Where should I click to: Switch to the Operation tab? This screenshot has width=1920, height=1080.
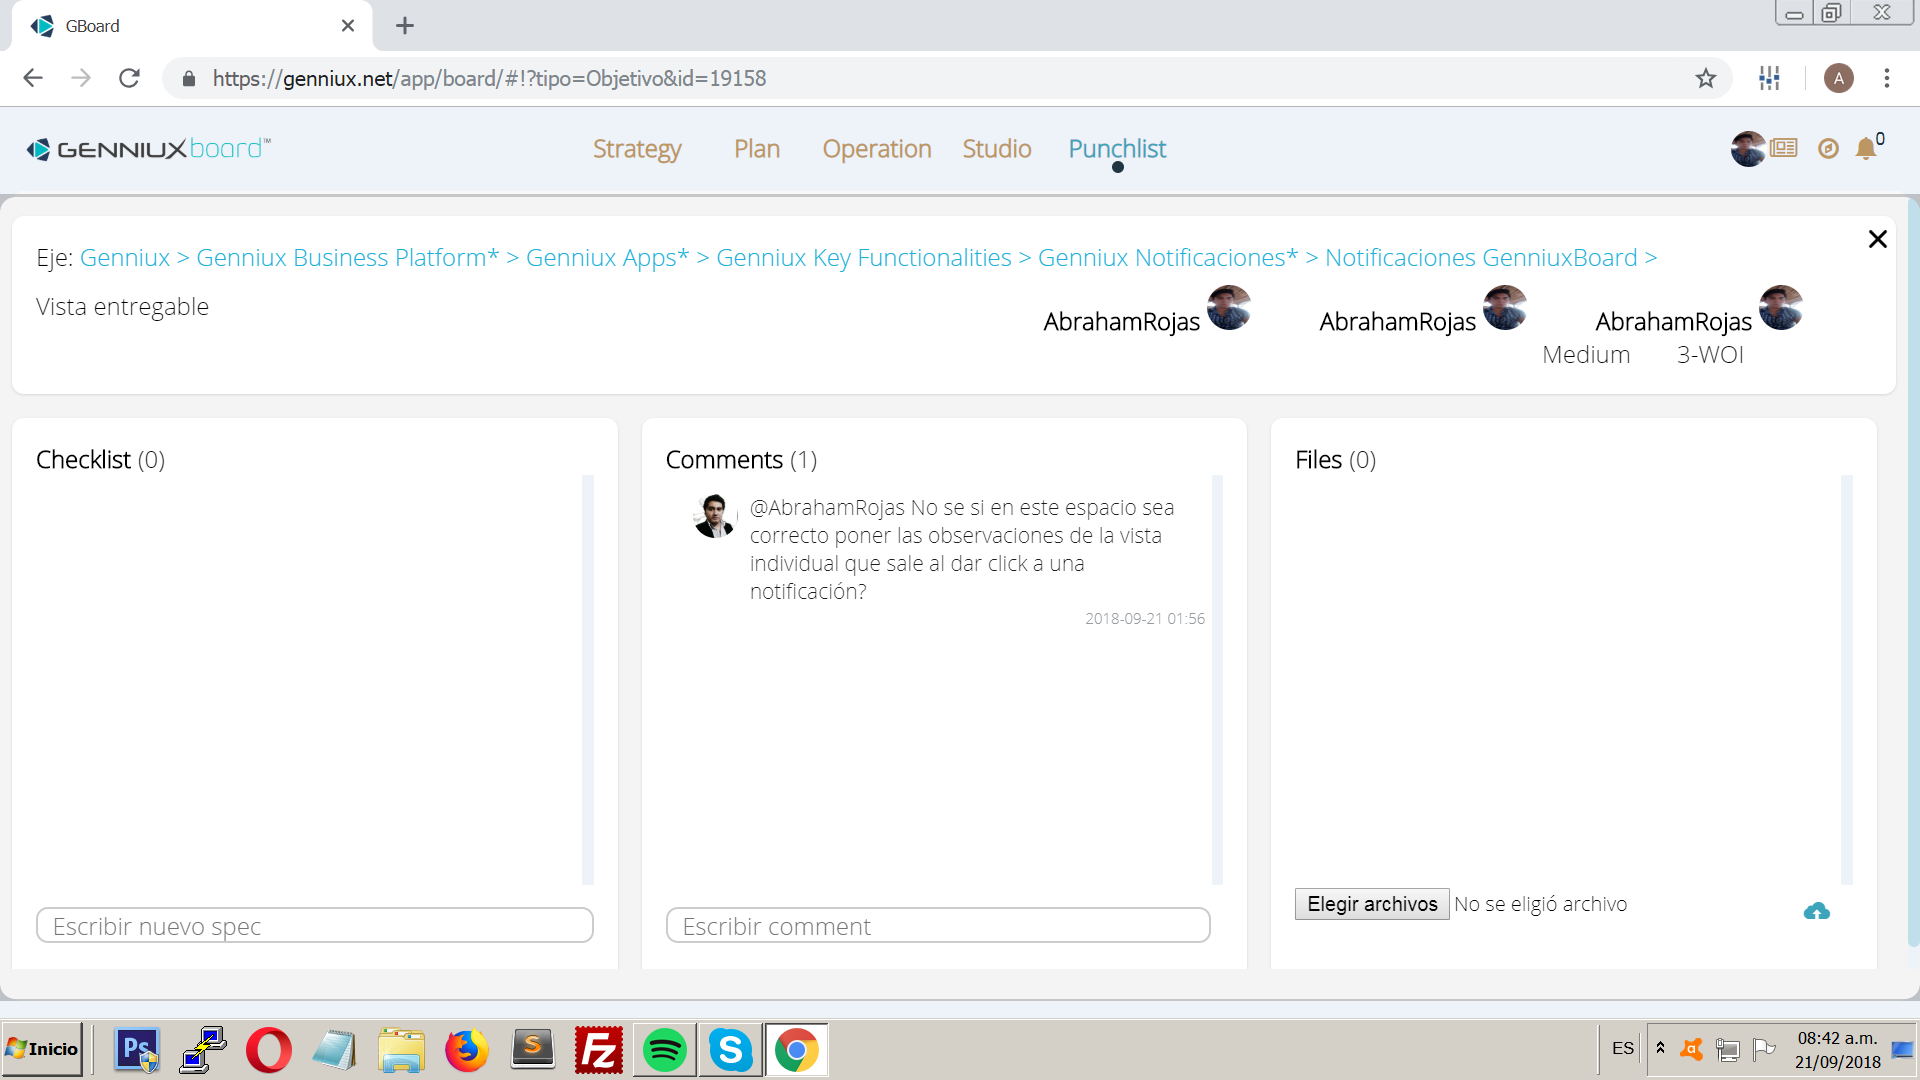877,149
